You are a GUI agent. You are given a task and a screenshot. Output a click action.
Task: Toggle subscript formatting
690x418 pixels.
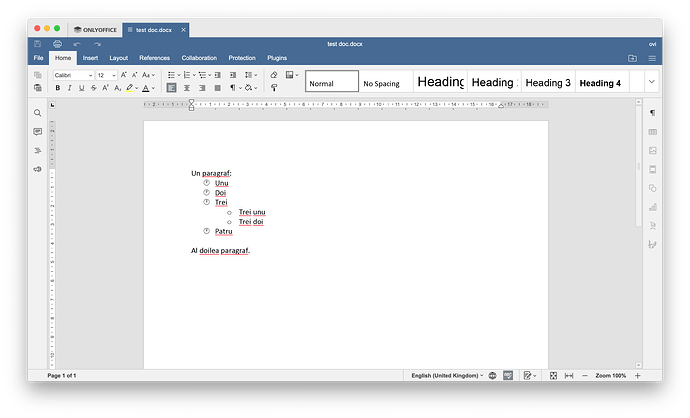pos(117,88)
